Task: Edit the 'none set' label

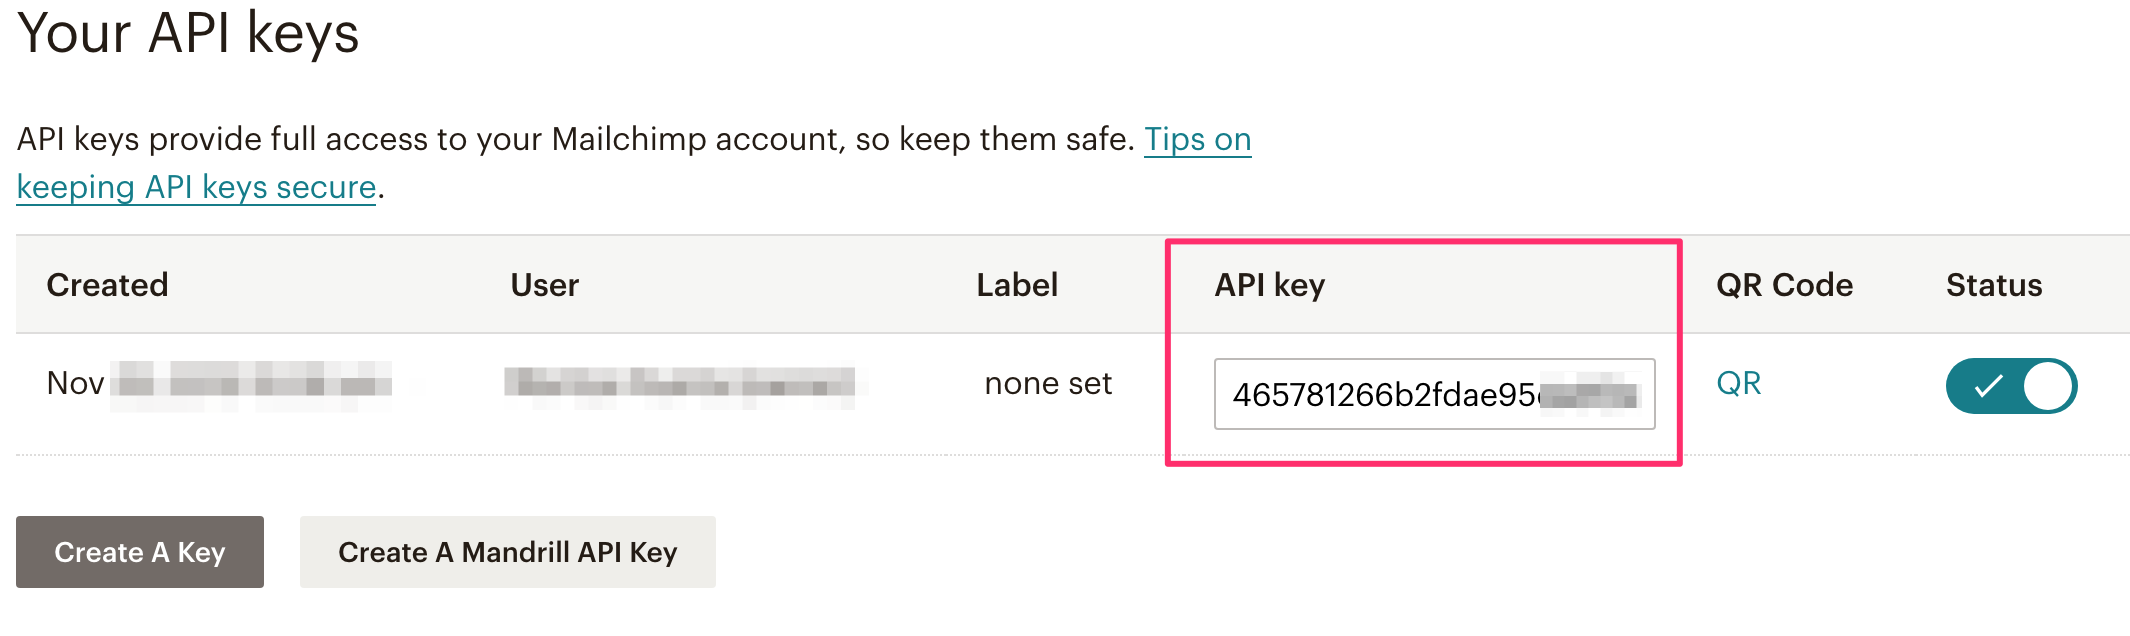Action: (1048, 383)
